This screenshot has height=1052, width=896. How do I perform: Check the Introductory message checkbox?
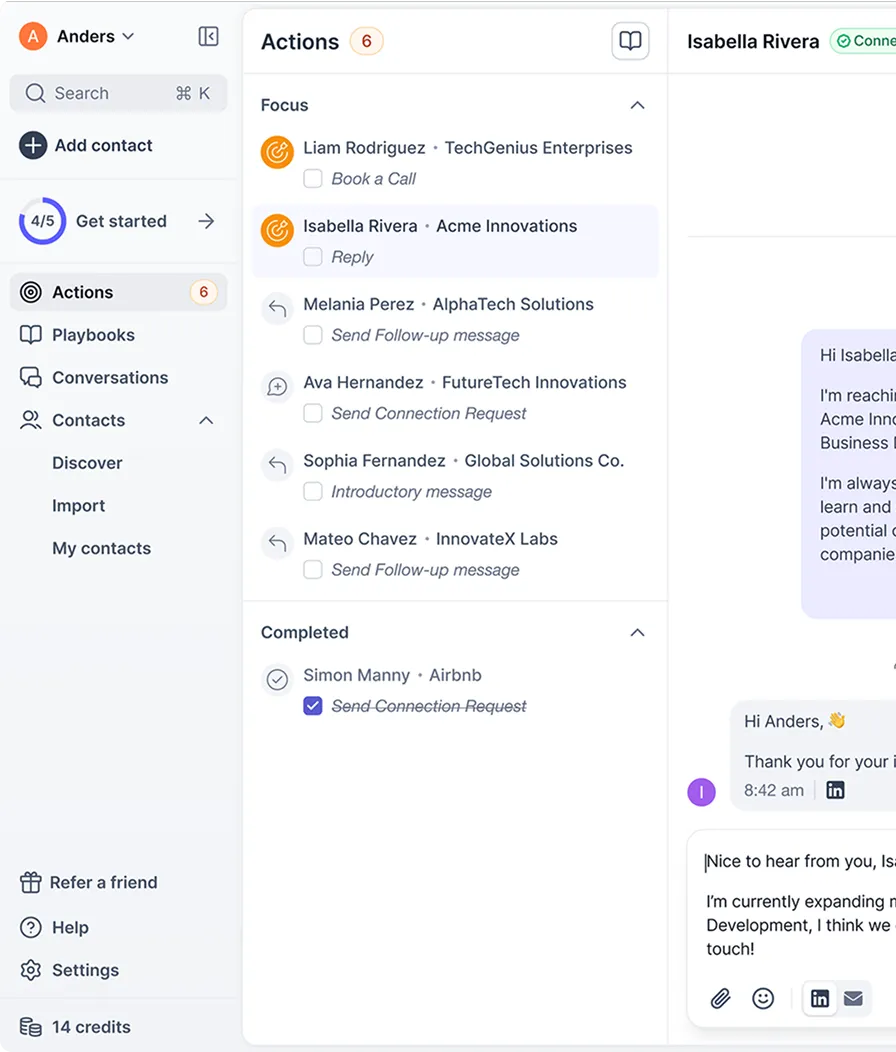click(x=313, y=492)
